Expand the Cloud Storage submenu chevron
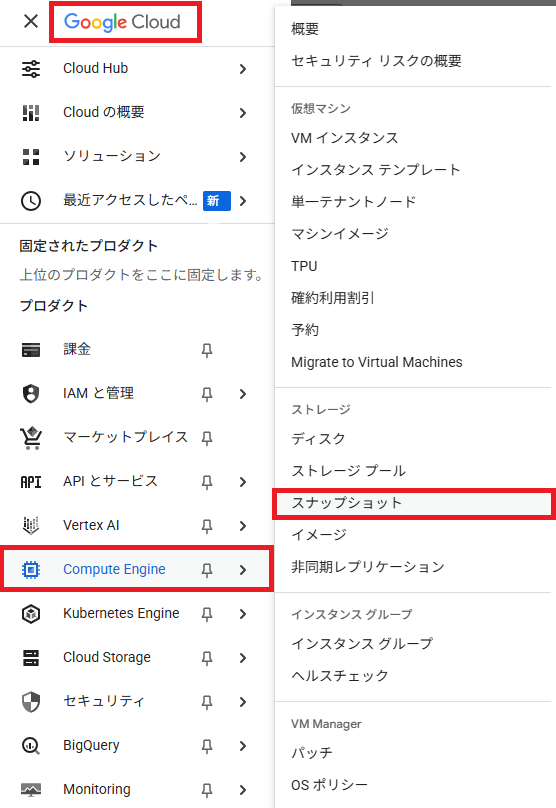Viewport: 556px width, 808px height. [243, 658]
